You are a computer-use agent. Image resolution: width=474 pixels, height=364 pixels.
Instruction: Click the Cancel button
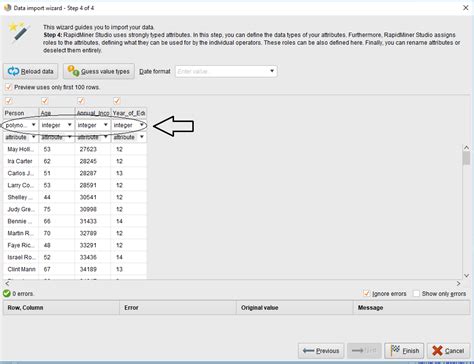[x=448, y=351]
